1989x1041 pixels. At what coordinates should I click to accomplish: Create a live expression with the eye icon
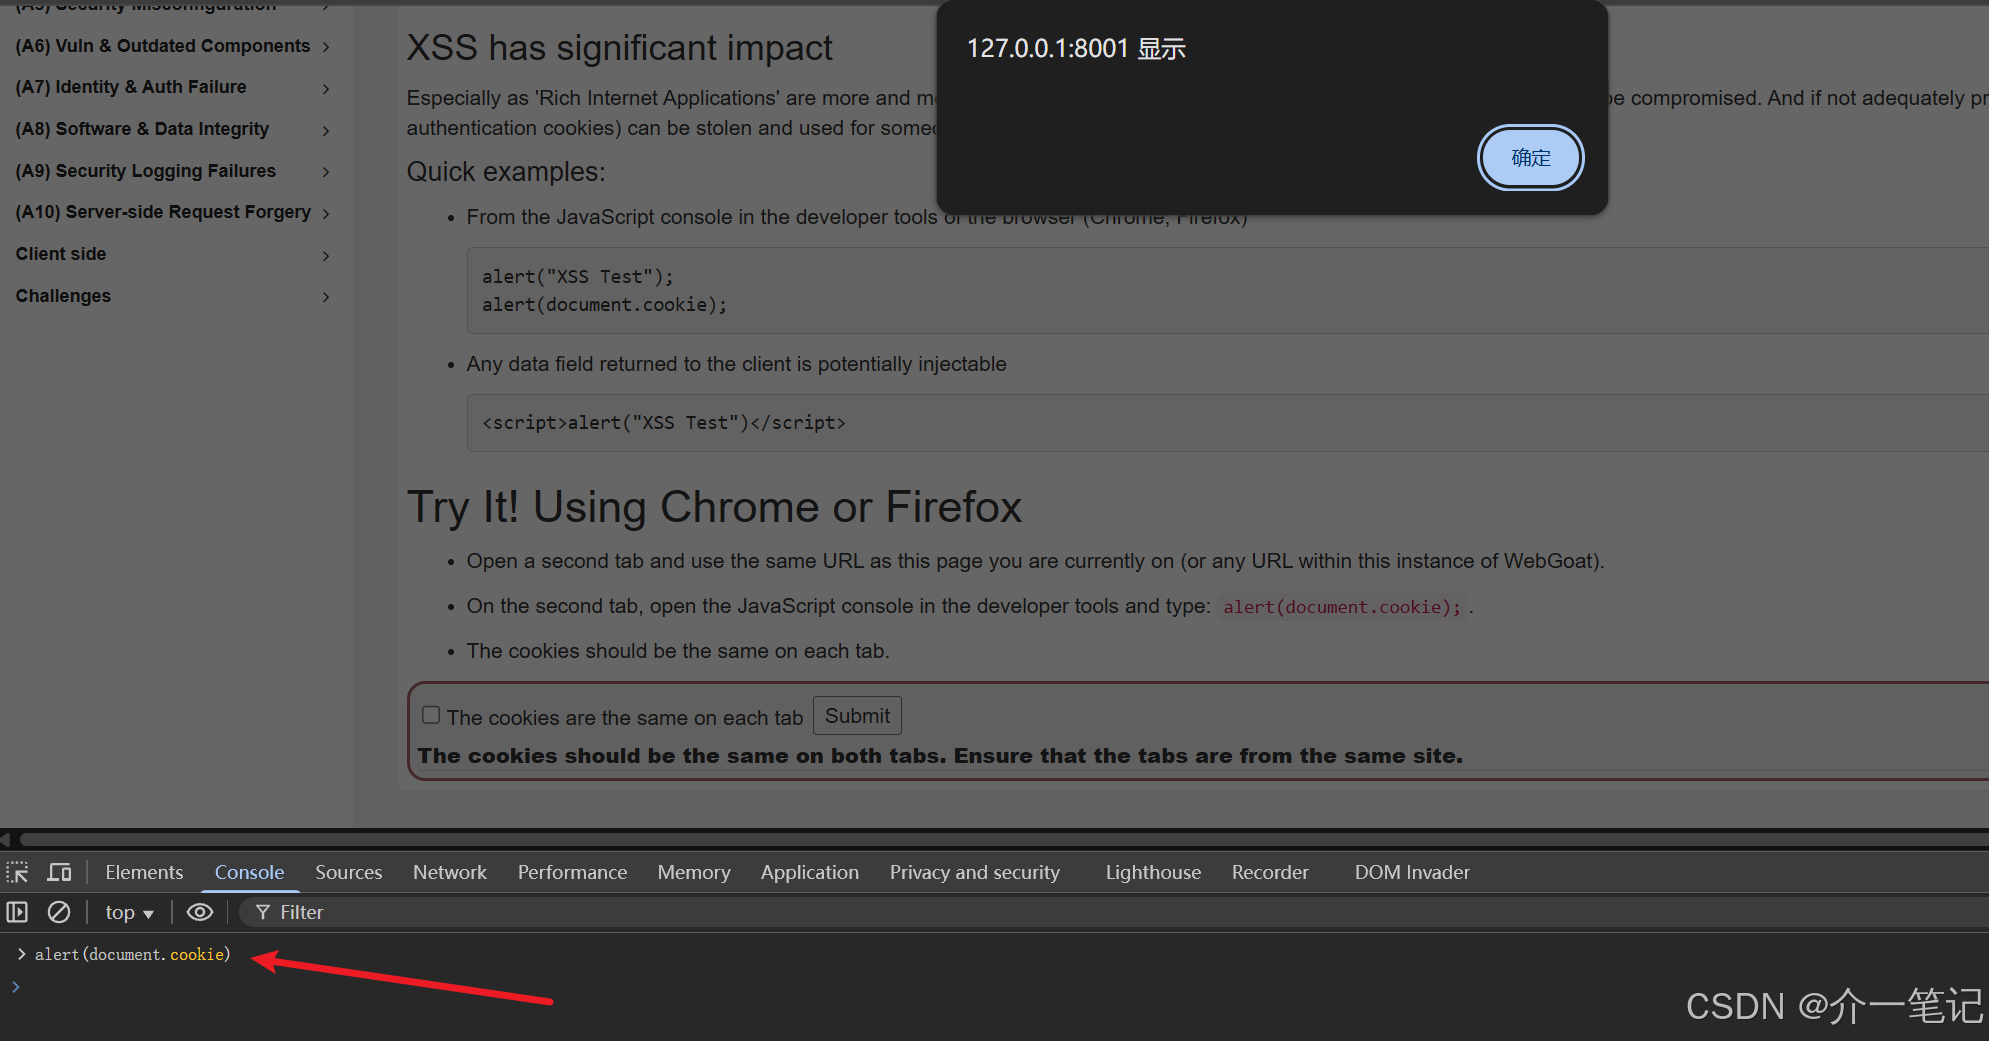point(200,912)
